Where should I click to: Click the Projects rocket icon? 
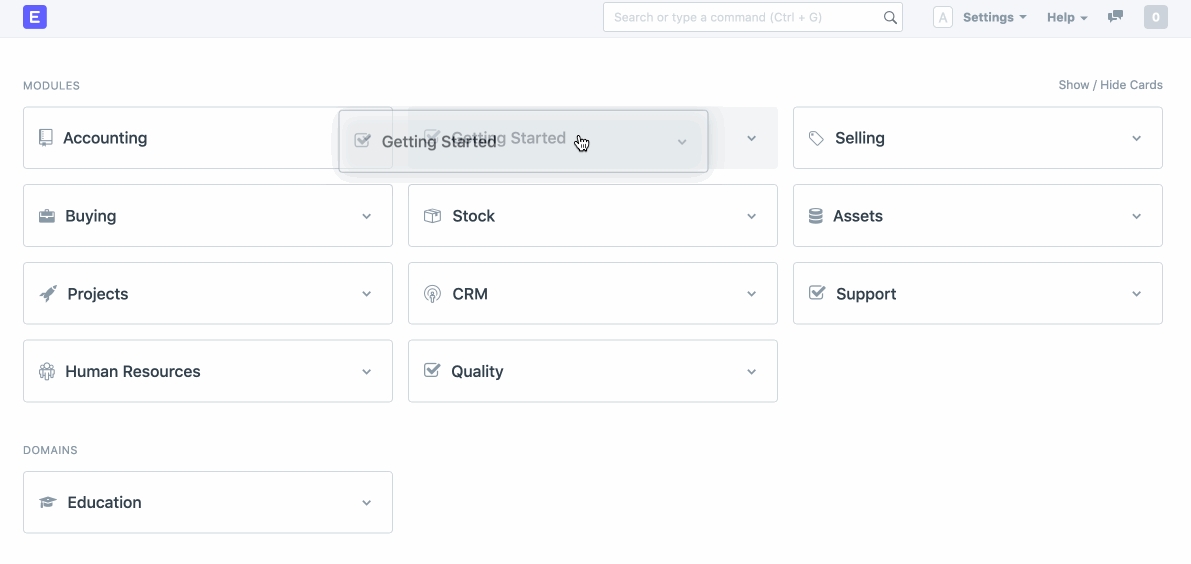point(48,294)
